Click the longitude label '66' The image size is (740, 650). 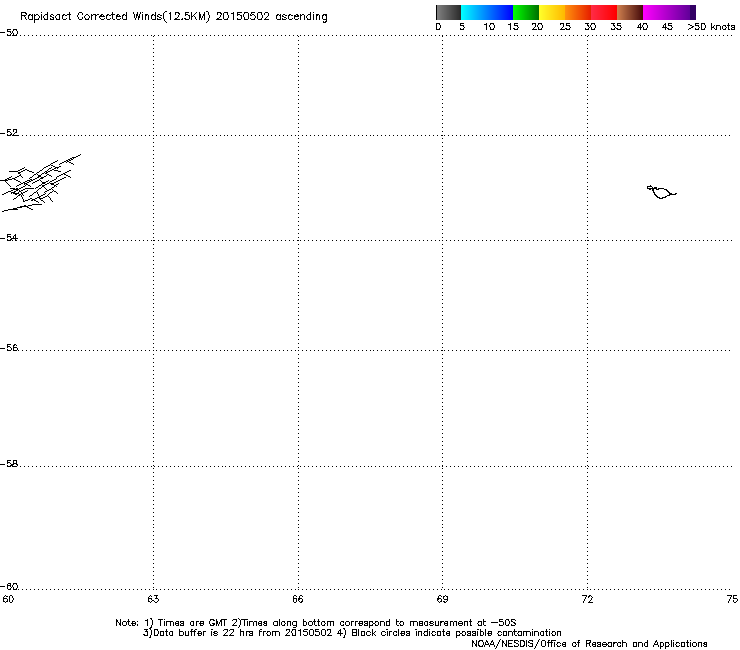pos(298,599)
